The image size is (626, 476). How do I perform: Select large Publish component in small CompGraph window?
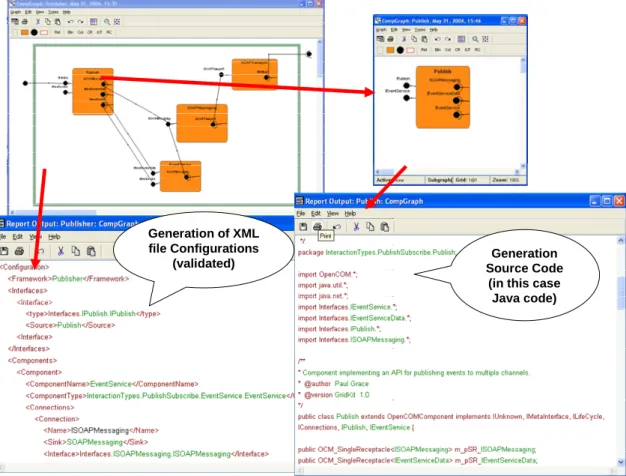443,97
